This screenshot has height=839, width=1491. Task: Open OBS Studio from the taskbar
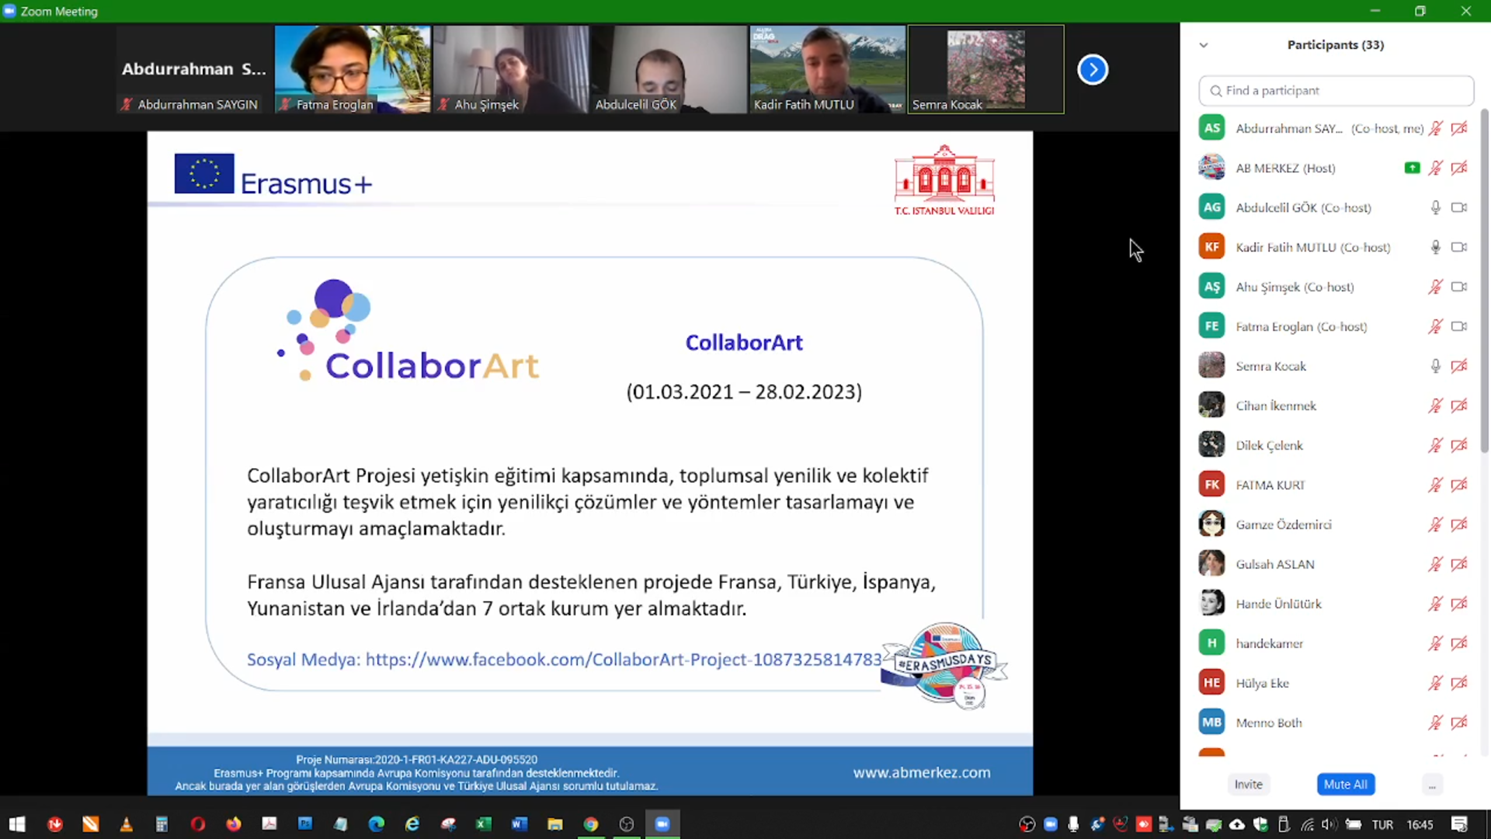click(x=627, y=824)
